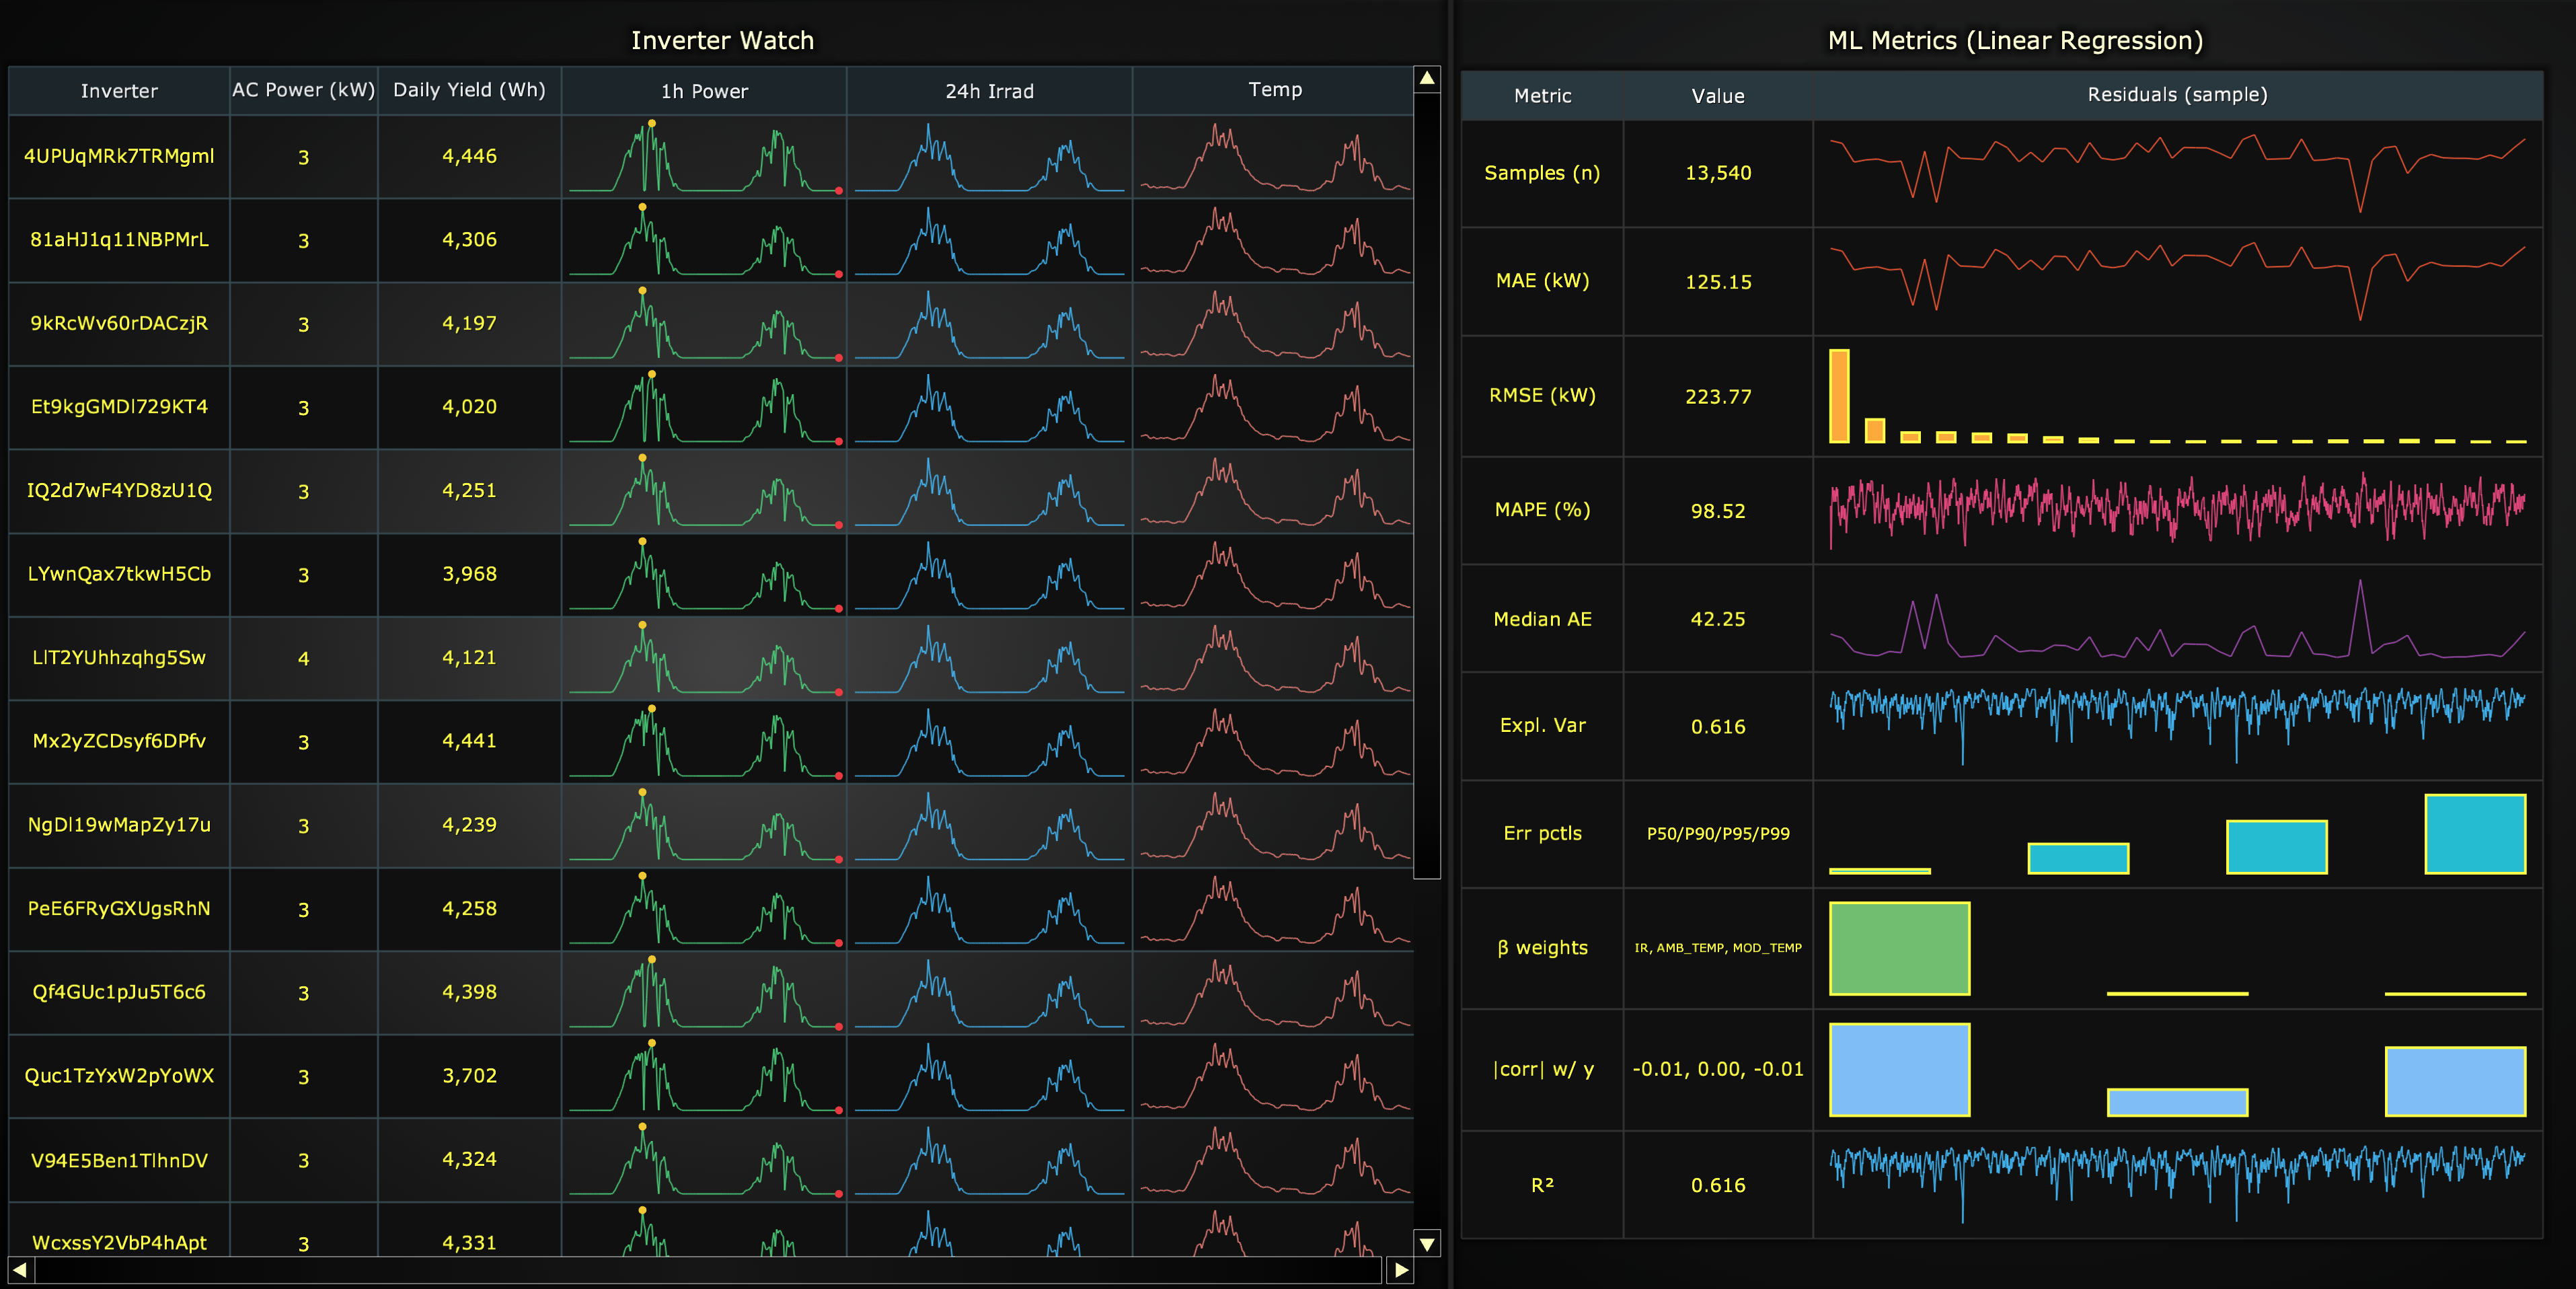Open the 1h Power sparkline for Quc1TzYxW2pYoWX
The height and width of the screenshot is (1289, 2576).
point(704,1076)
